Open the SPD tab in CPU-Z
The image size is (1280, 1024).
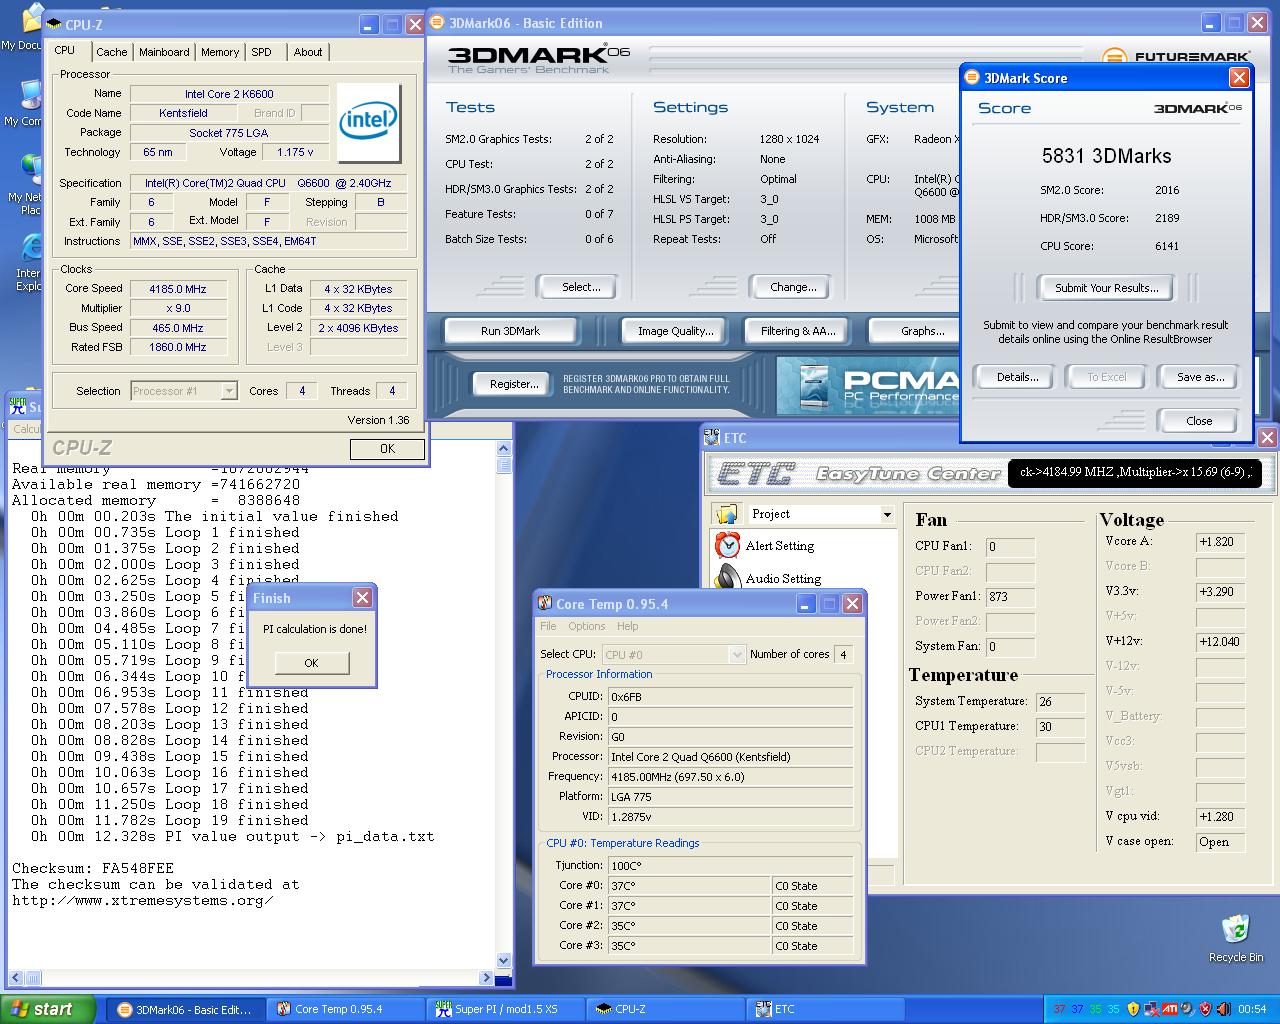[261, 52]
